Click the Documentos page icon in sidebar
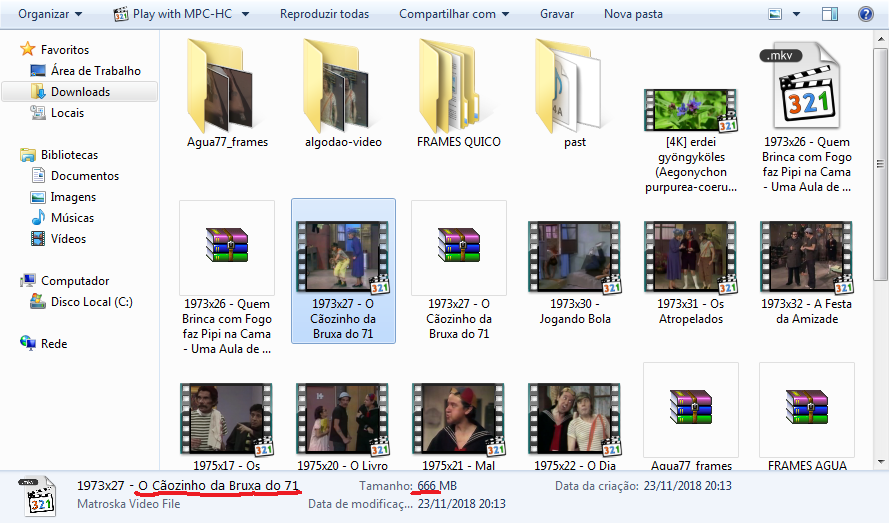The image size is (889, 523). pyautogui.click(x=38, y=175)
